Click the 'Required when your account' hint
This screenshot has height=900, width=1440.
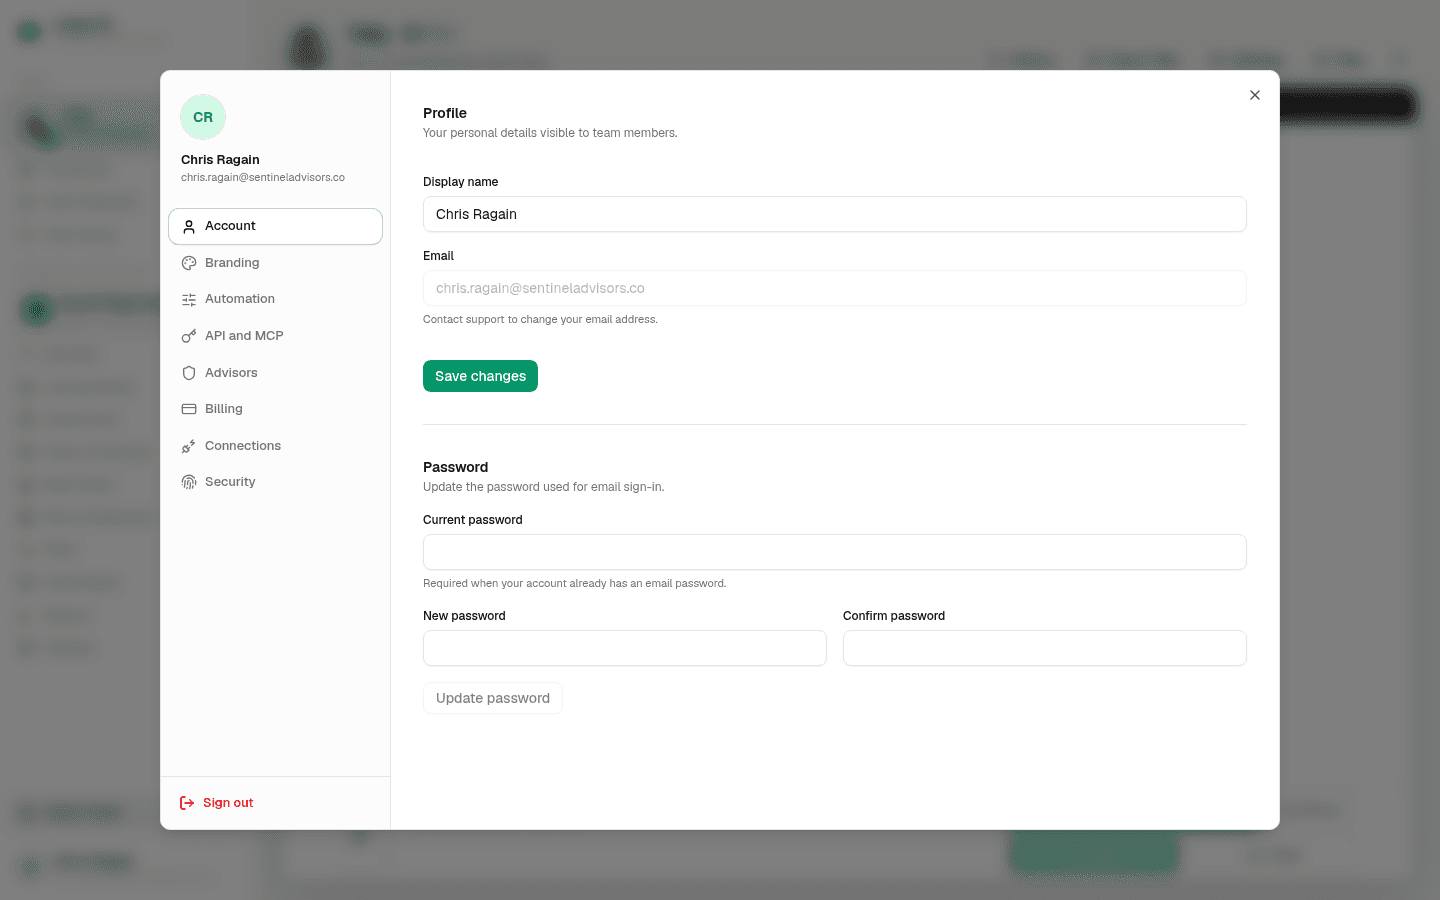coord(575,584)
